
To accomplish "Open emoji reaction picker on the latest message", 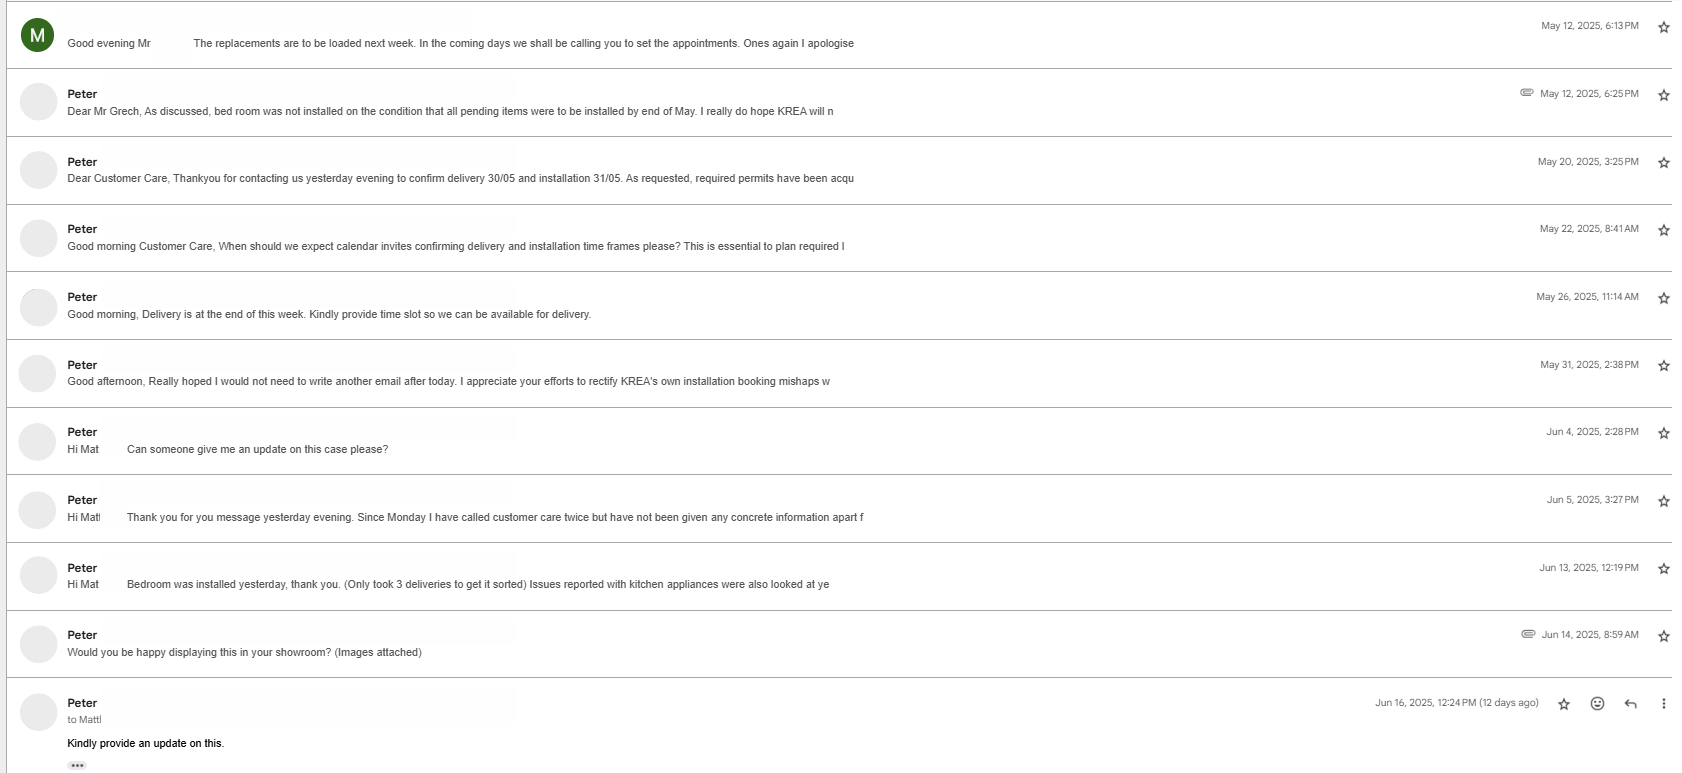I will (x=1597, y=703).
